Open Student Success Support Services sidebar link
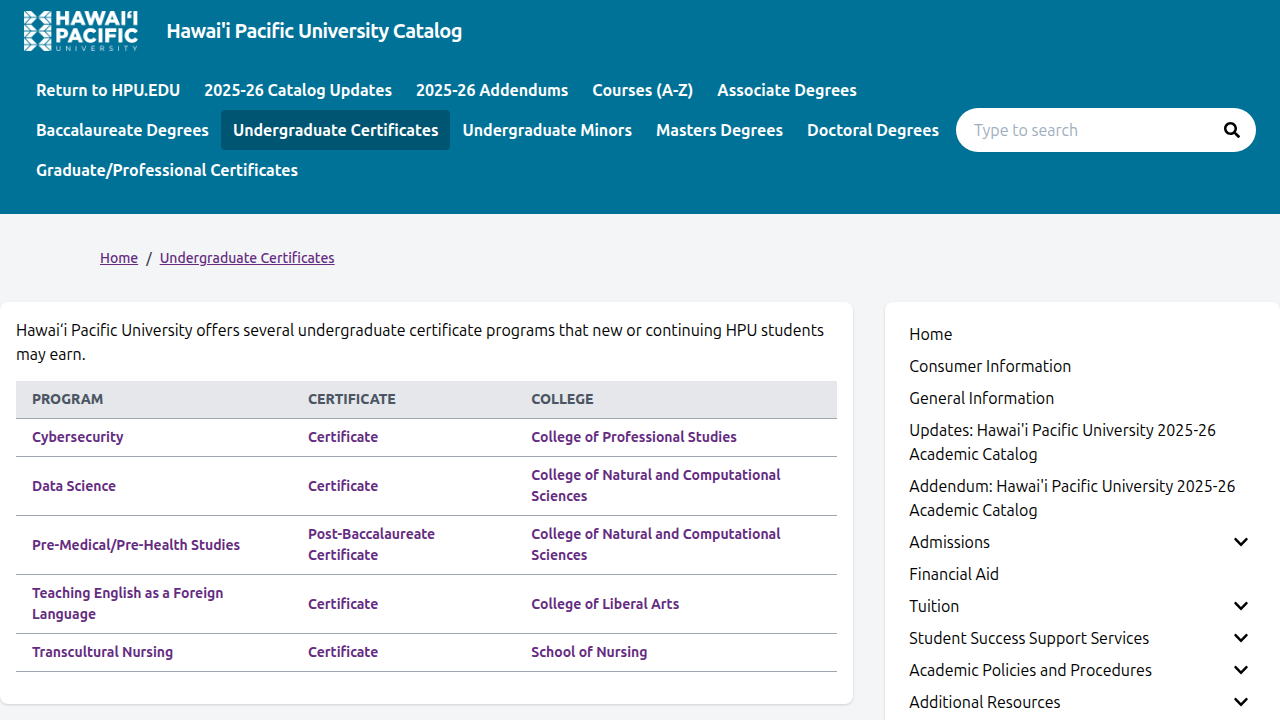This screenshot has height=720, width=1280. pos(1029,638)
